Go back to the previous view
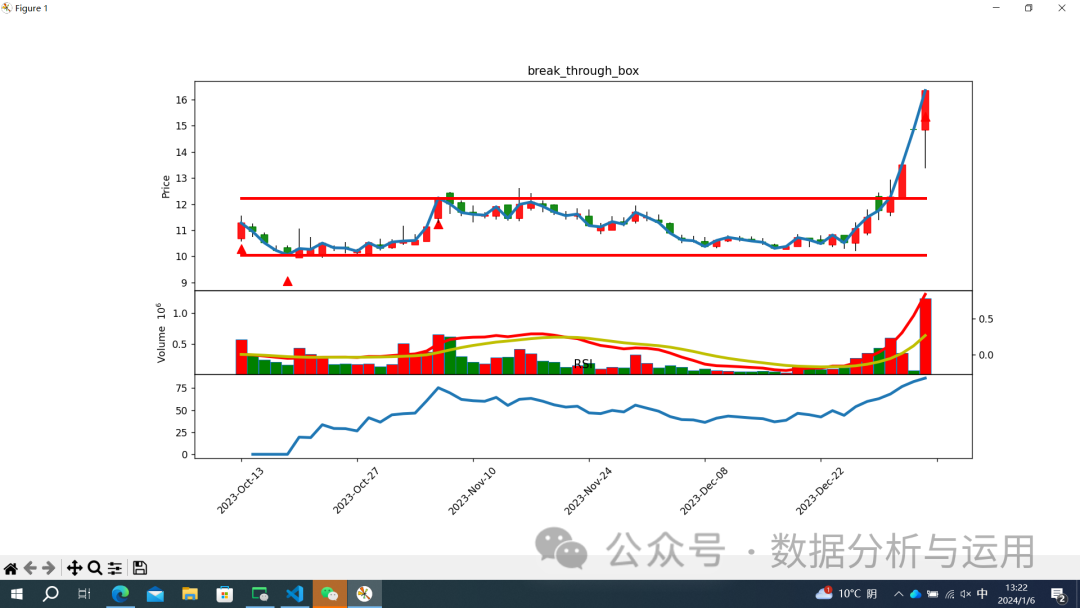1080x608 pixels. point(30,568)
